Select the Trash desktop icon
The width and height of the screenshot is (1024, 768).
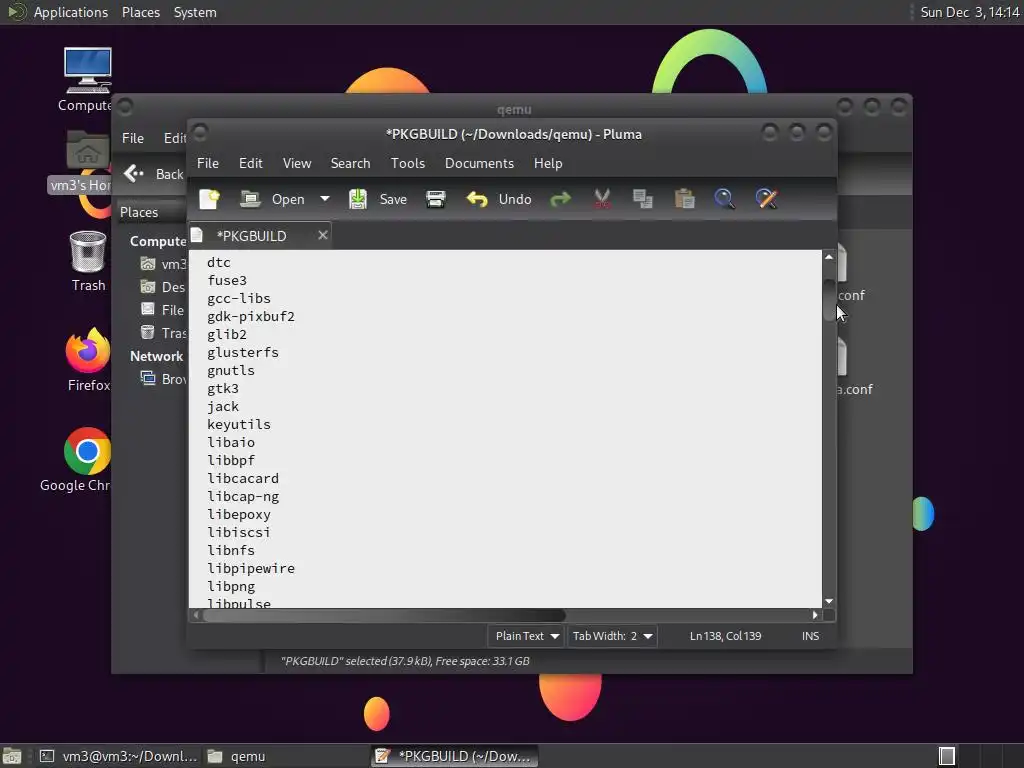(x=88, y=261)
